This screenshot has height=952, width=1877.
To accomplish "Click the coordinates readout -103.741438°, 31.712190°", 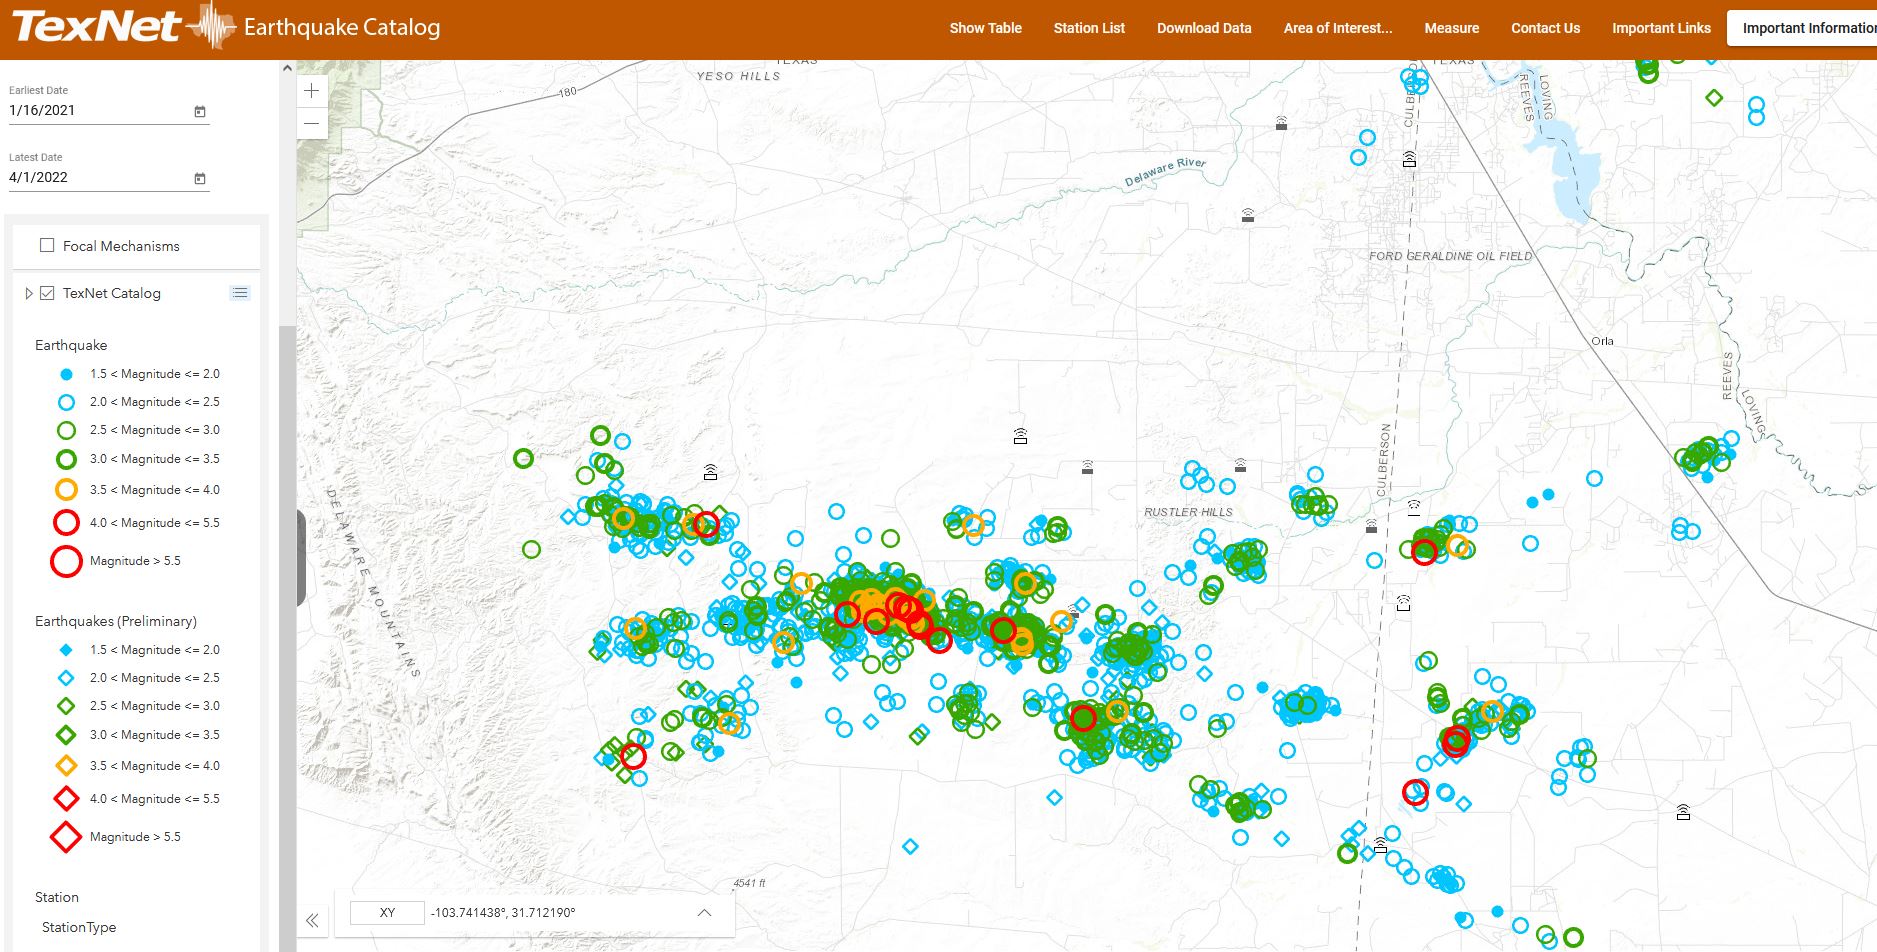I will tap(503, 912).
